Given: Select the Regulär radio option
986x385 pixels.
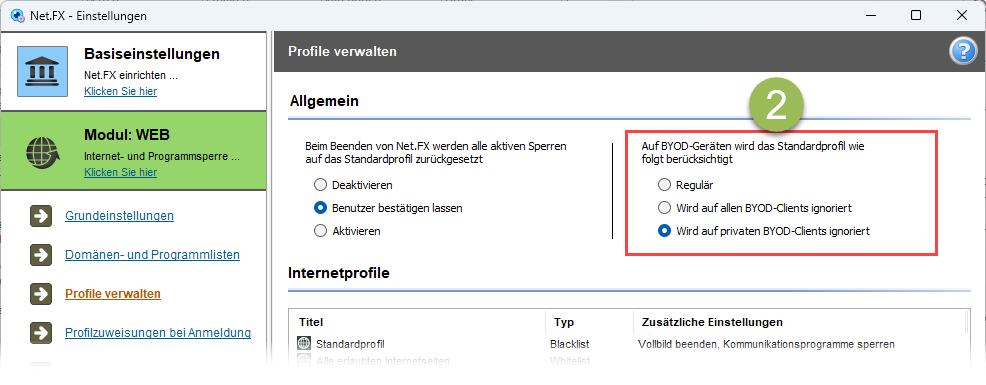Looking at the screenshot, I should tap(664, 185).
